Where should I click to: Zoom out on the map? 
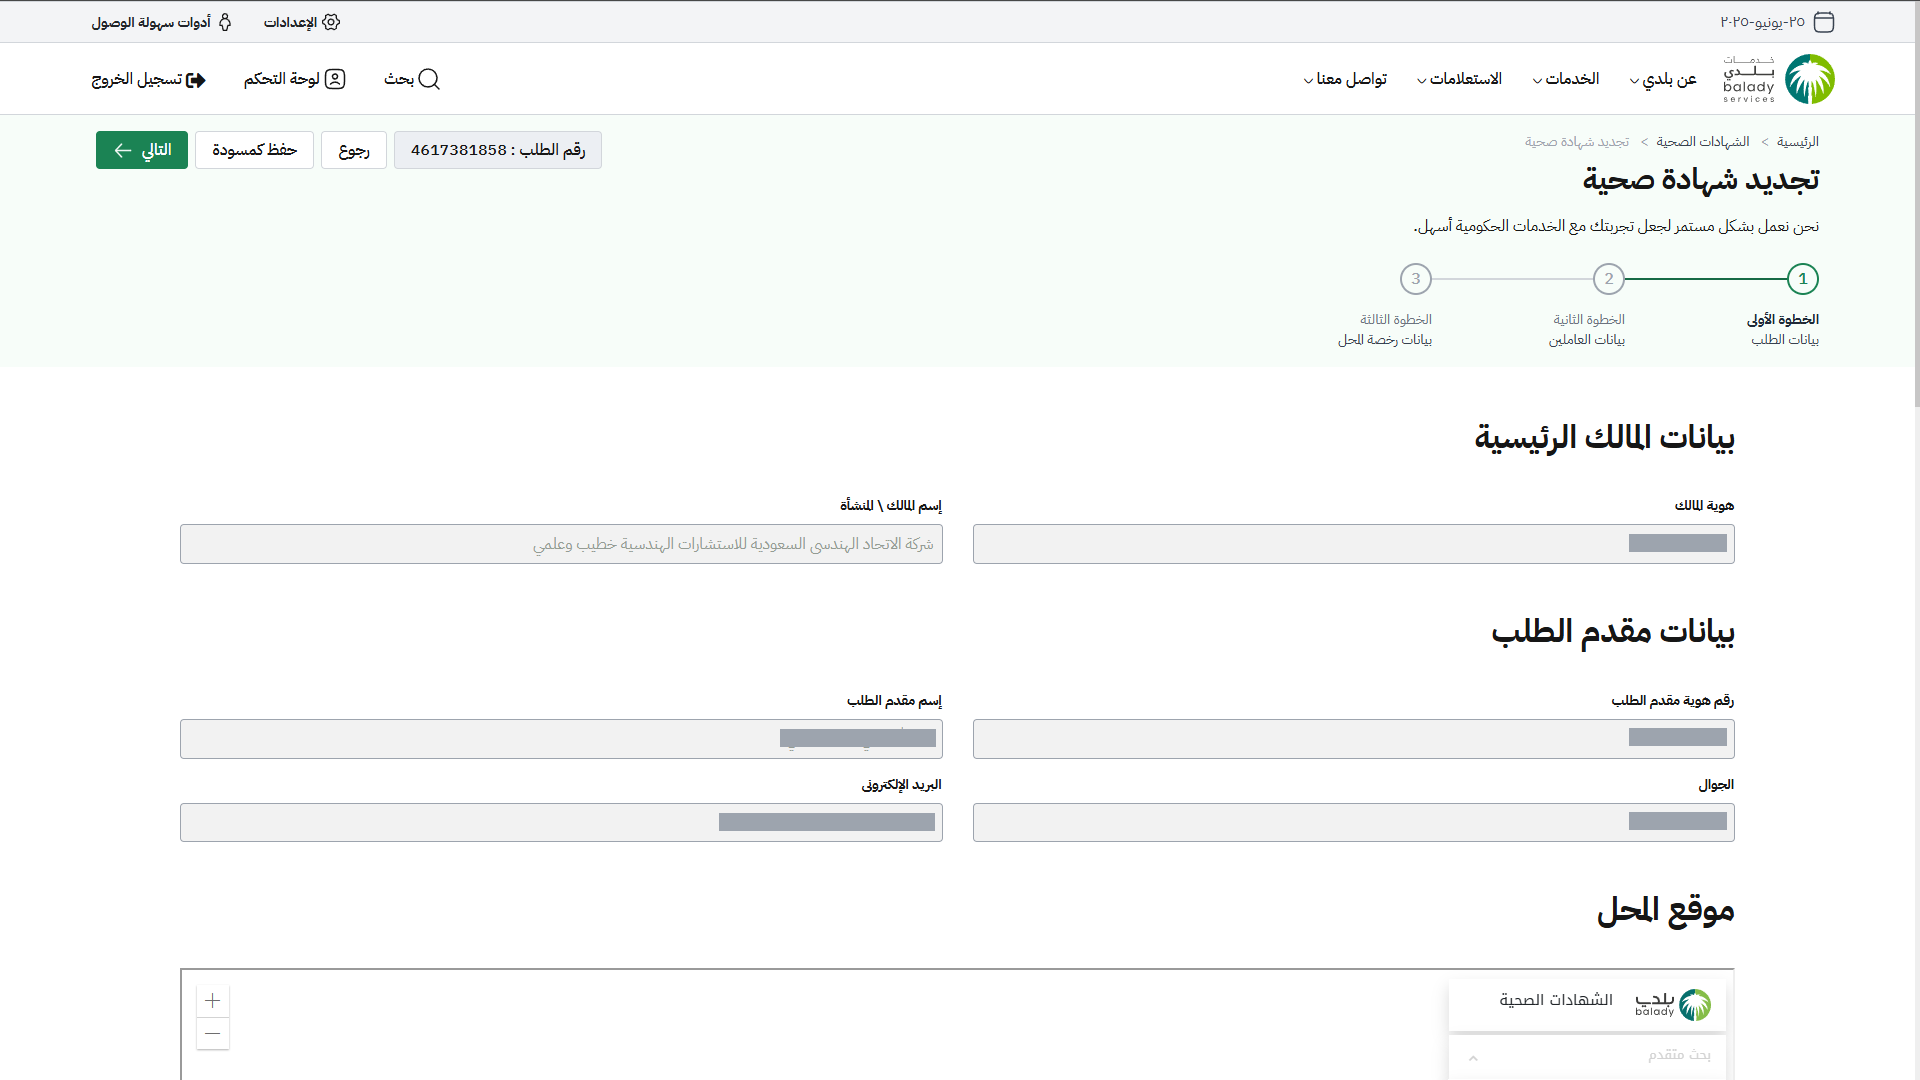coord(213,1033)
